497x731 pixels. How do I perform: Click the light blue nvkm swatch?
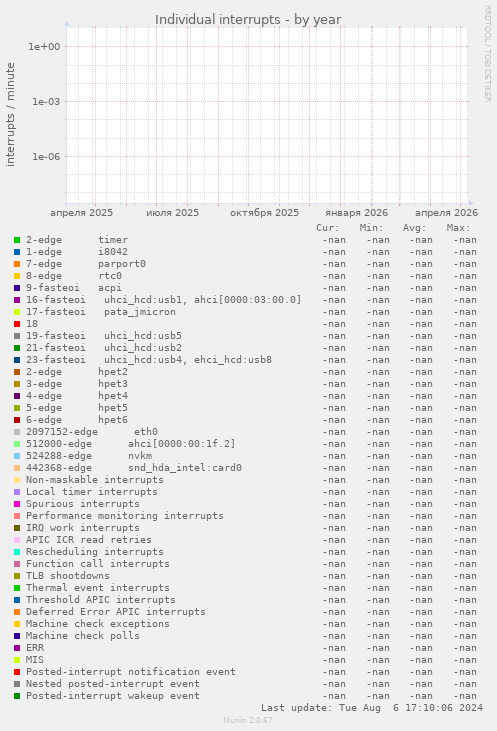point(17,456)
